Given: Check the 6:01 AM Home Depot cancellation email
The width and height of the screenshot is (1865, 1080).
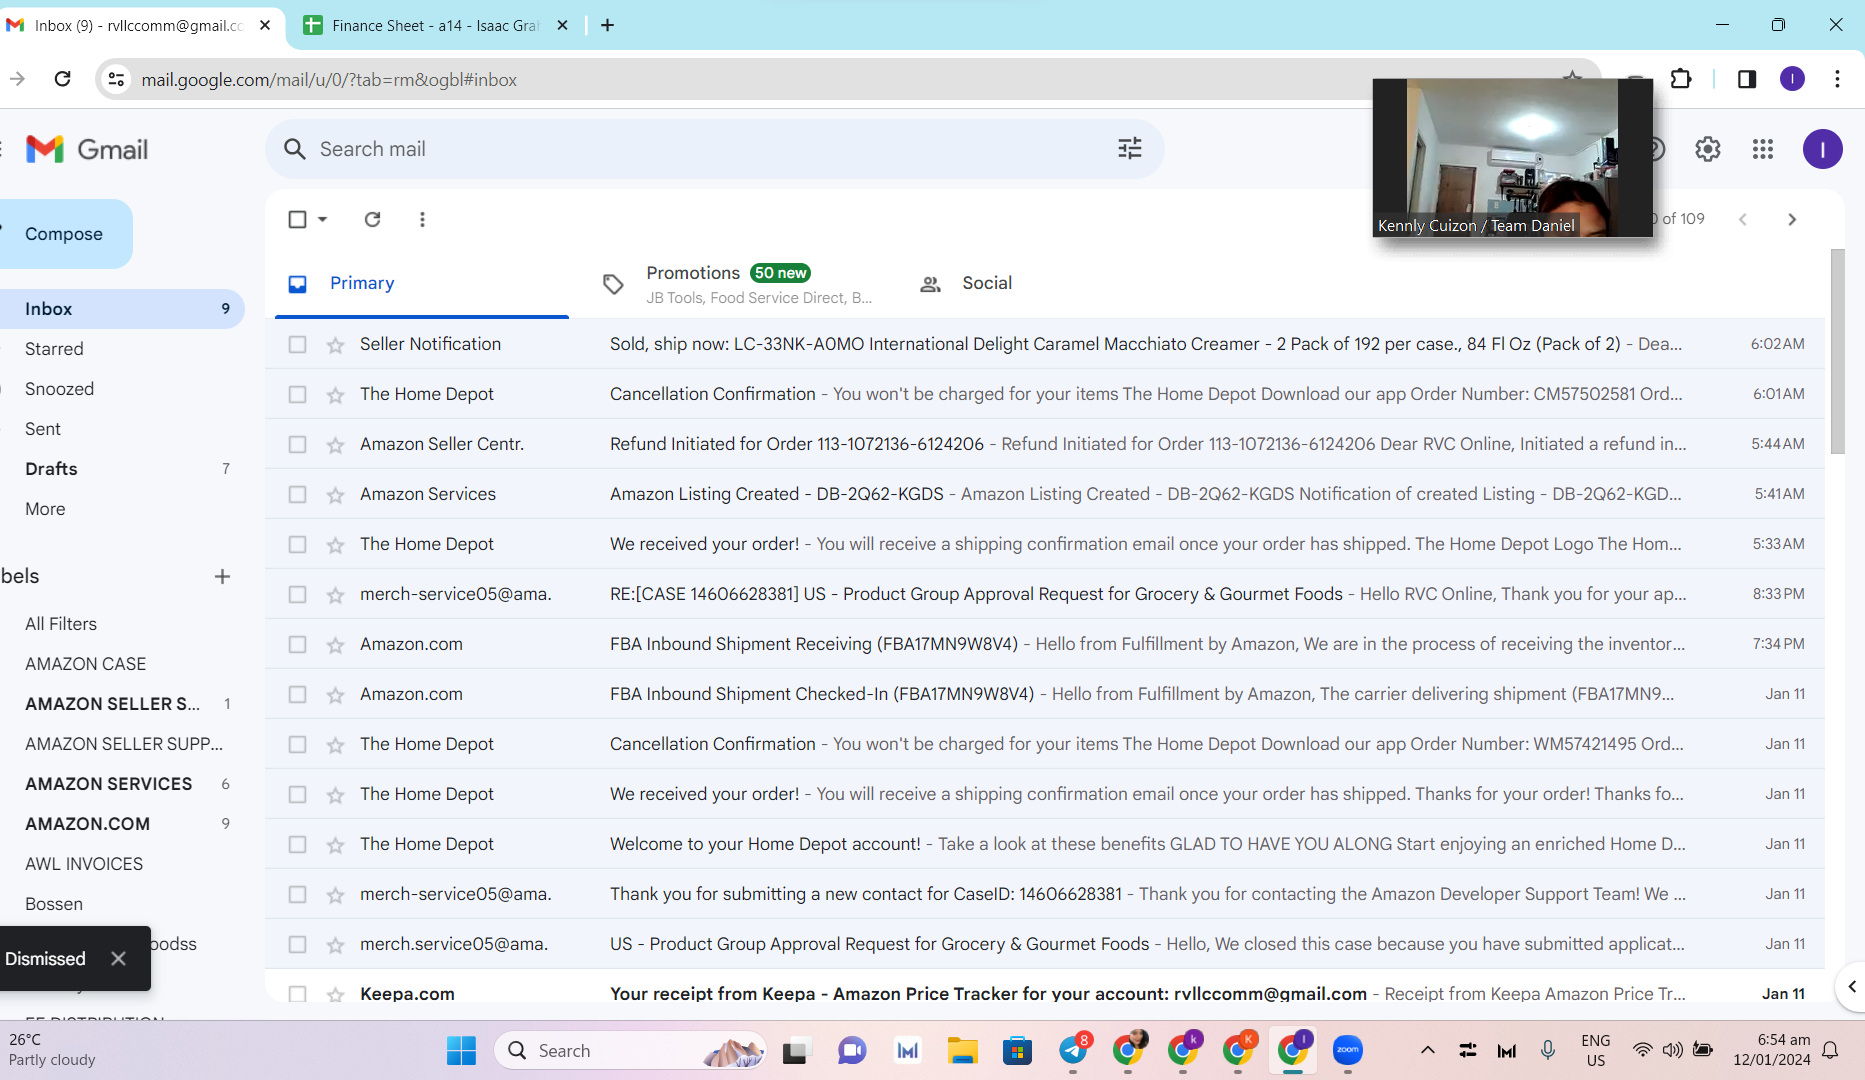Looking at the screenshot, I should point(297,394).
